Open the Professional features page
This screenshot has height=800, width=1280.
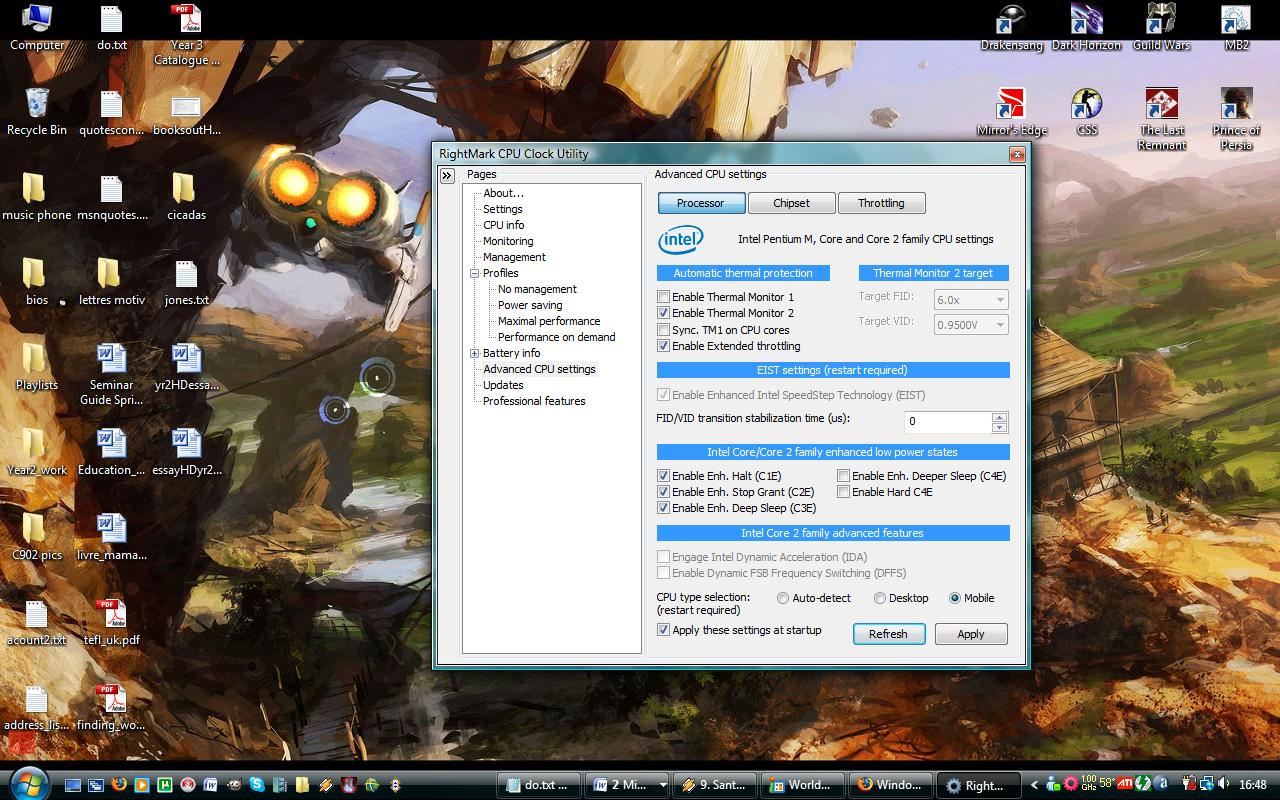(x=534, y=401)
